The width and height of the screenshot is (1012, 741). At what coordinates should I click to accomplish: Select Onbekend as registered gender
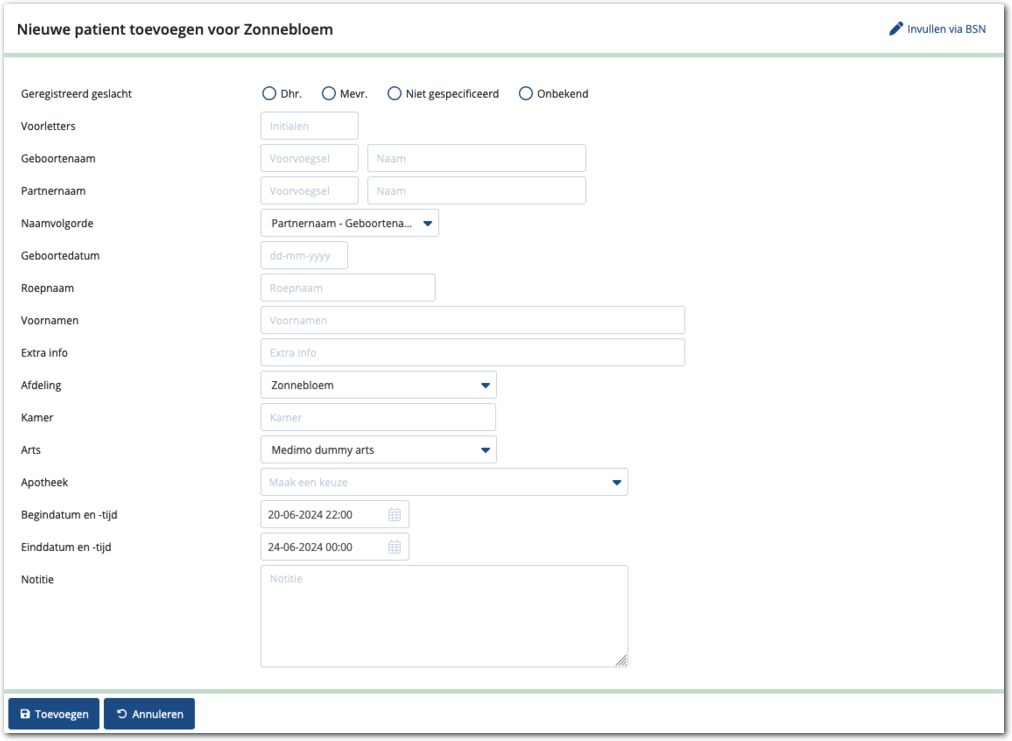[x=526, y=94]
